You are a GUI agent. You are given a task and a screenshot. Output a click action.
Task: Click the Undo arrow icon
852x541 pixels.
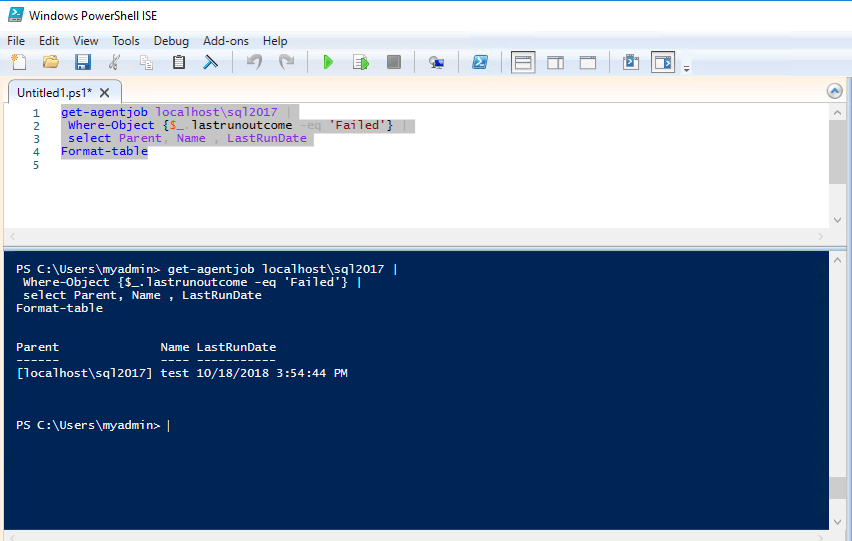pos(254,62)
